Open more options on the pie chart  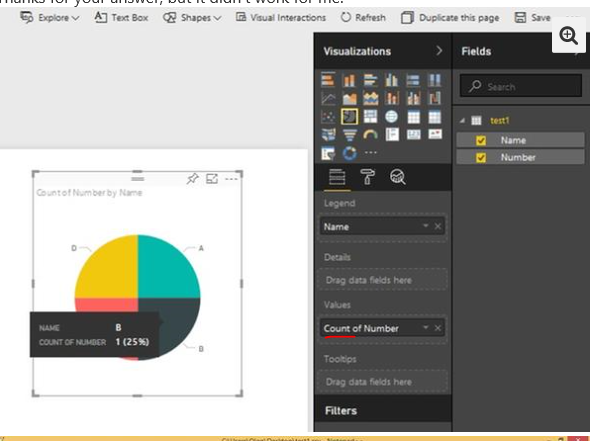click(x=231, y=178)
